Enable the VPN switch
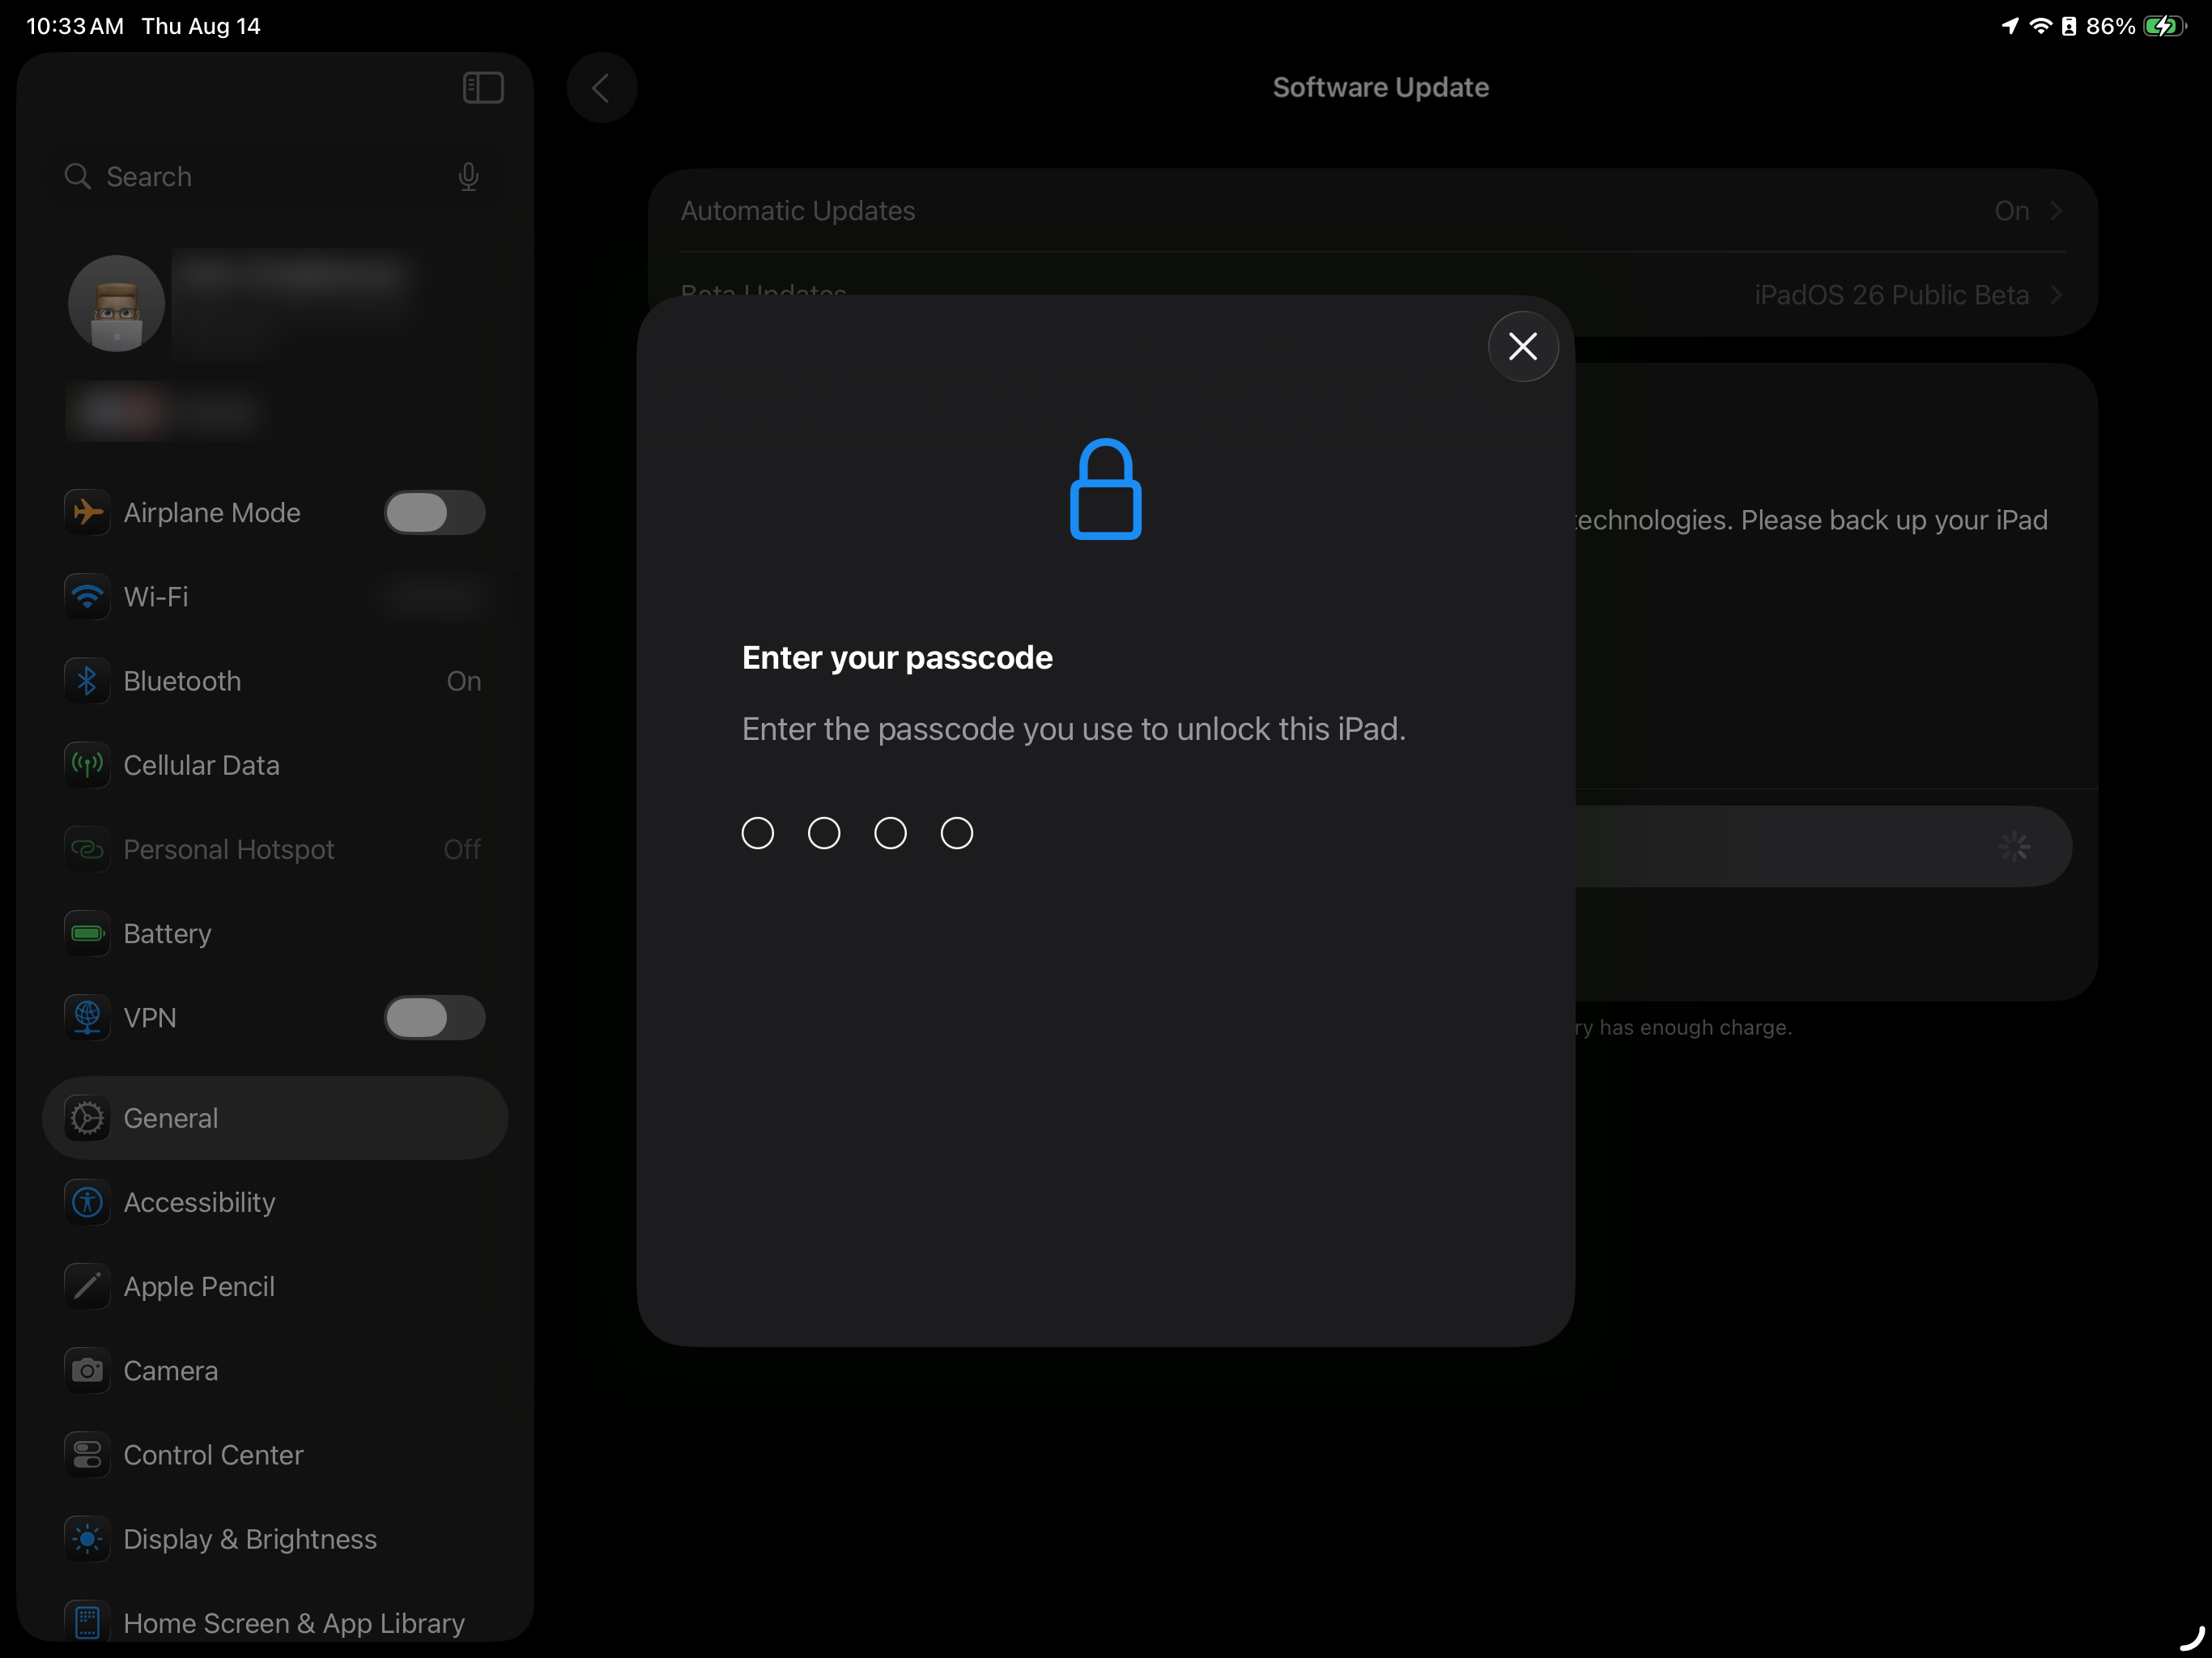The width and height of the screenshot is (2212, 1658). [434, 1018]
